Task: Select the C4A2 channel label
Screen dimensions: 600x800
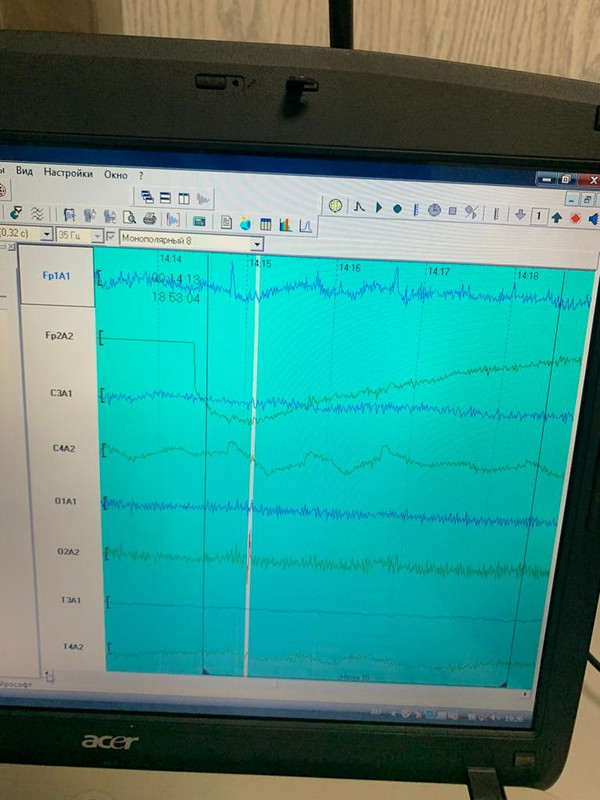Action: (x=64, y=448)
